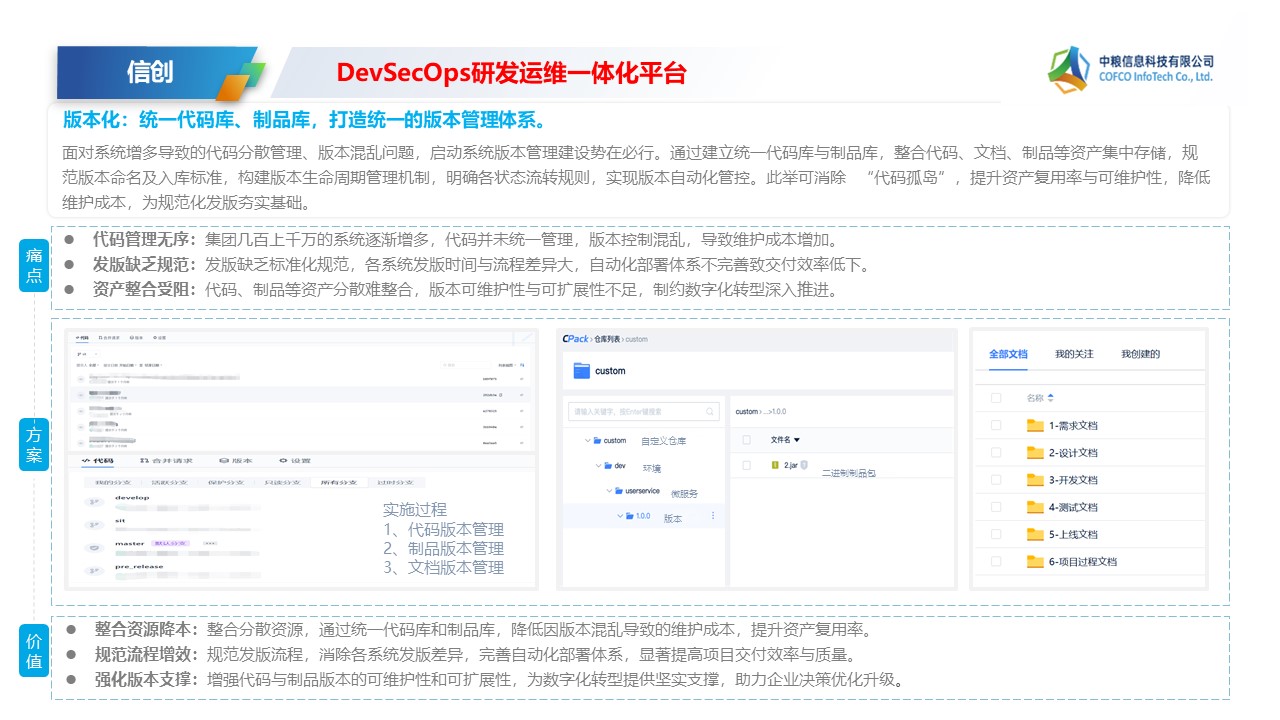The width and height of the screenshot is (1280, 720).
Task: Click the 仓库列表 breadcrumb link
Action: point(607,339)
